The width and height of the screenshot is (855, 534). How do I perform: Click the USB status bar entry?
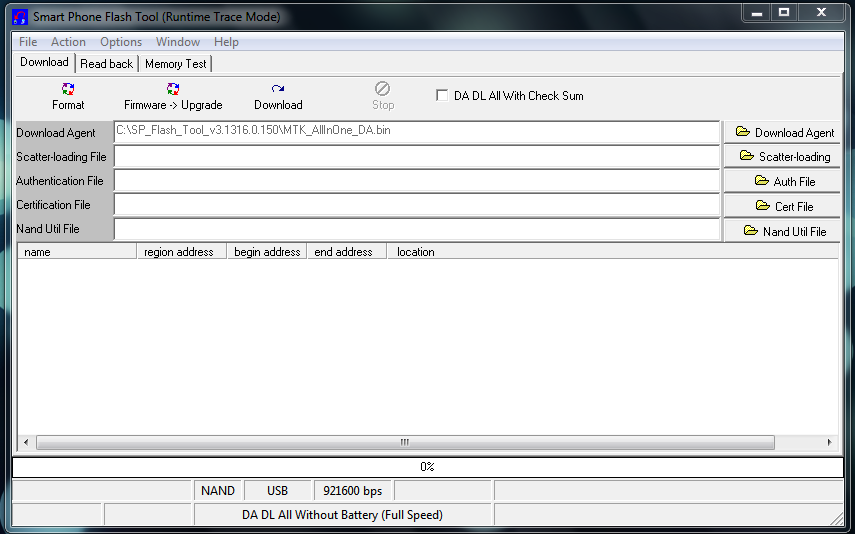[x=278, y=491]
